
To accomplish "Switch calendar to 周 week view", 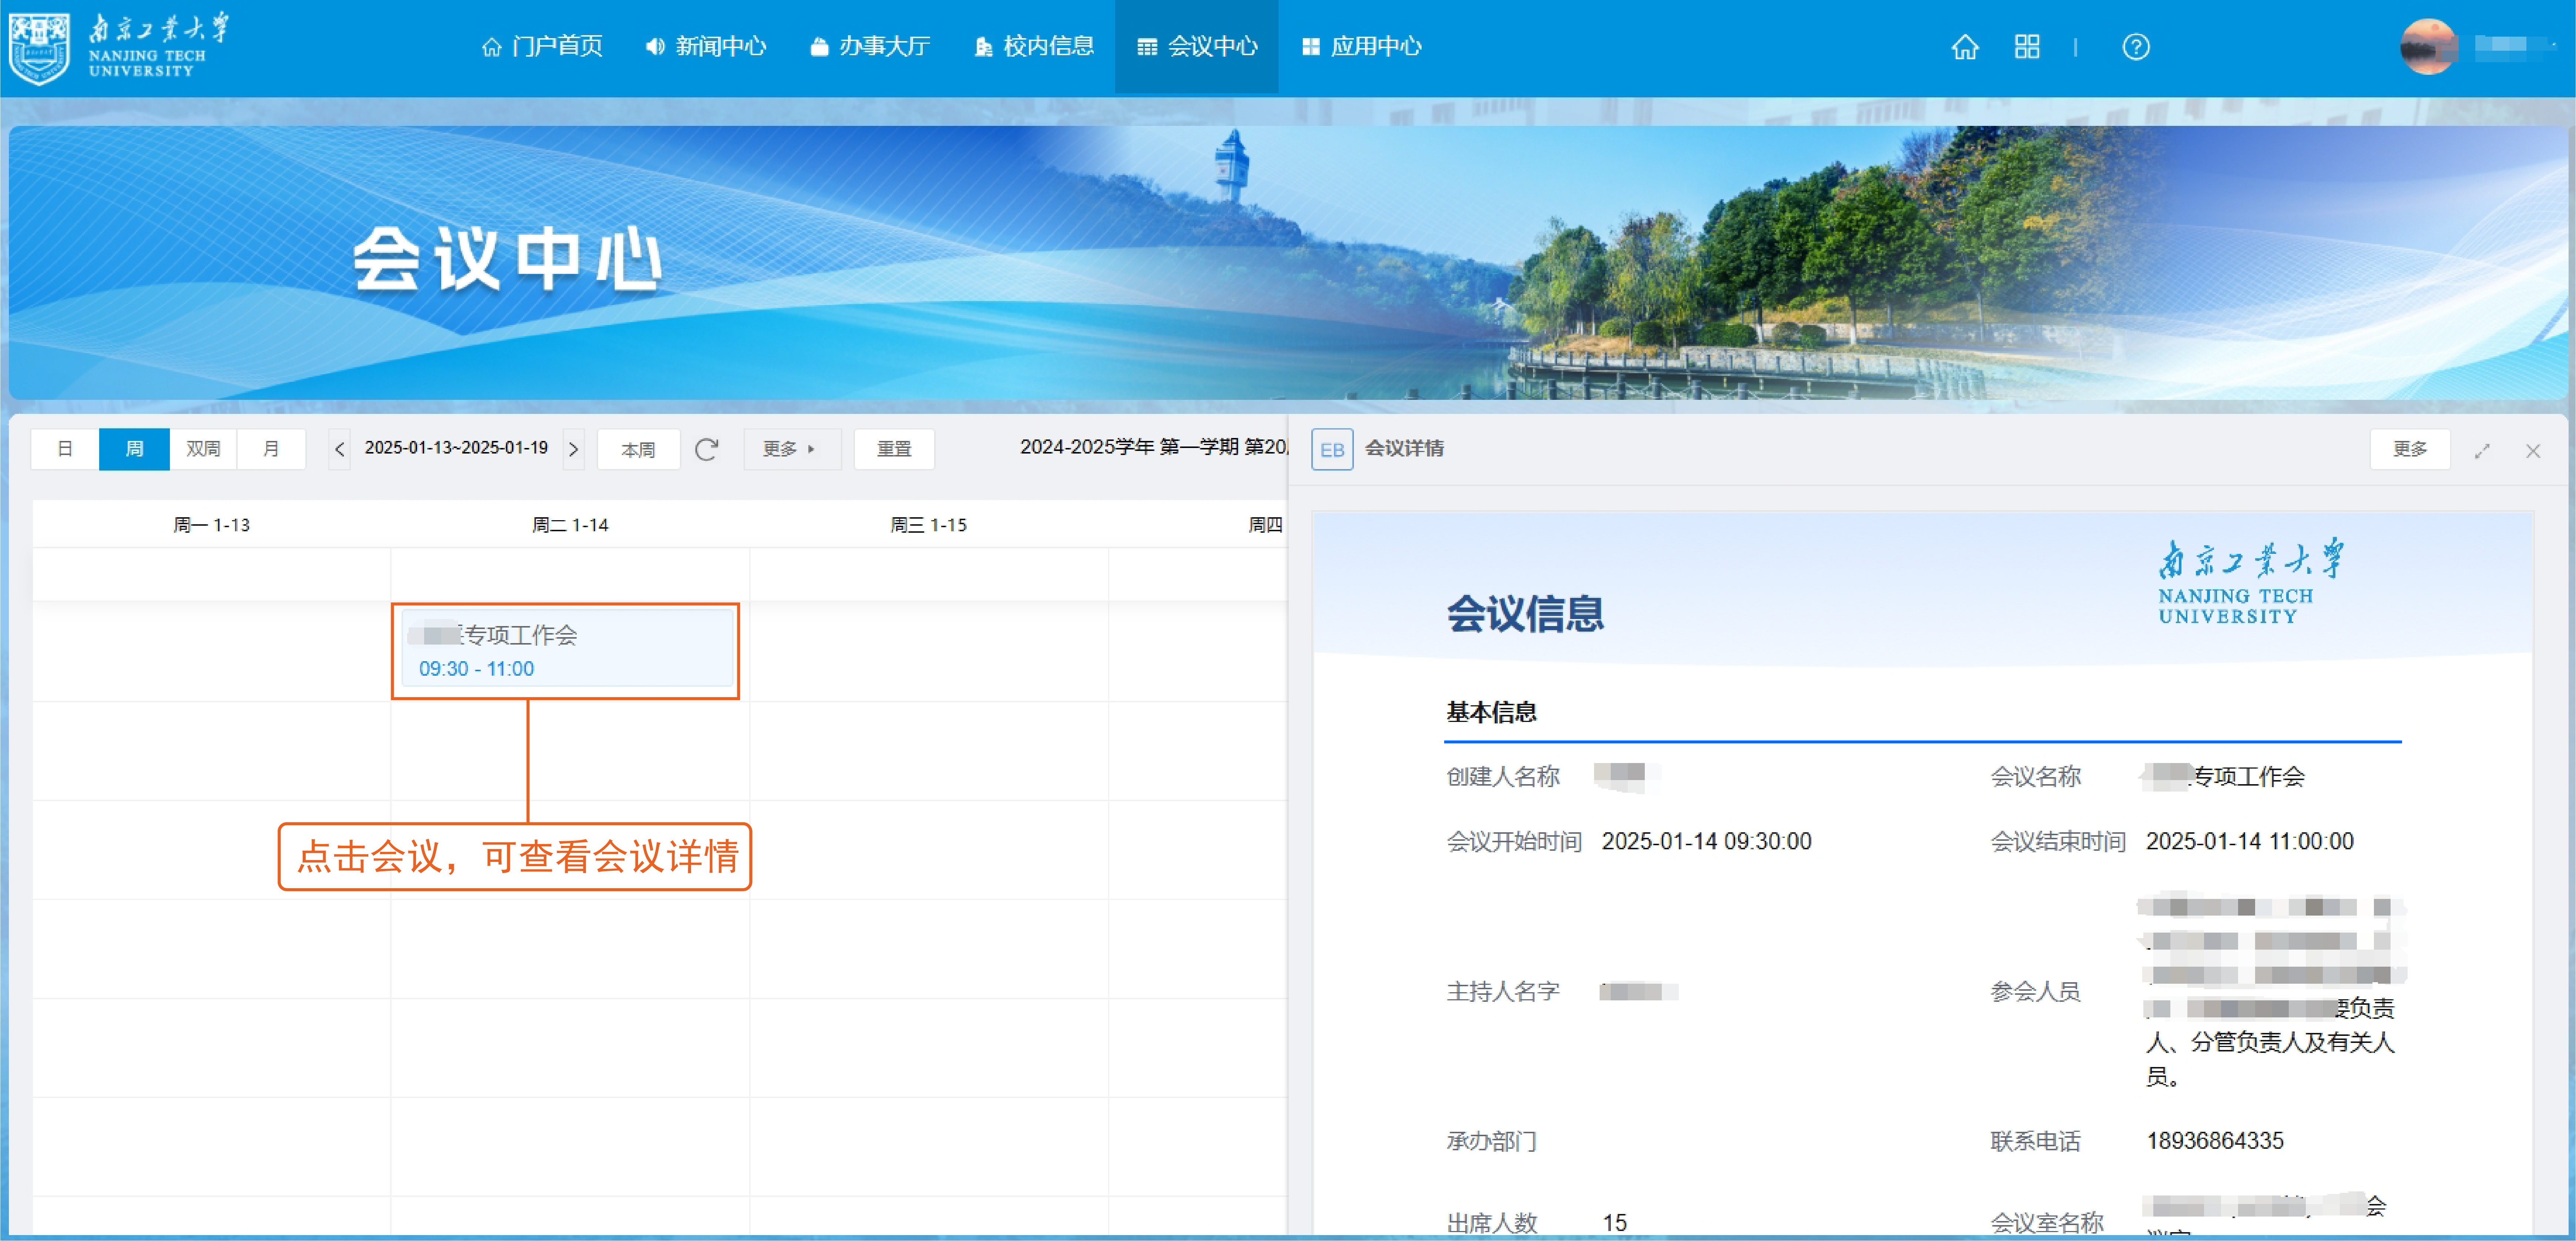I will 134,449.
